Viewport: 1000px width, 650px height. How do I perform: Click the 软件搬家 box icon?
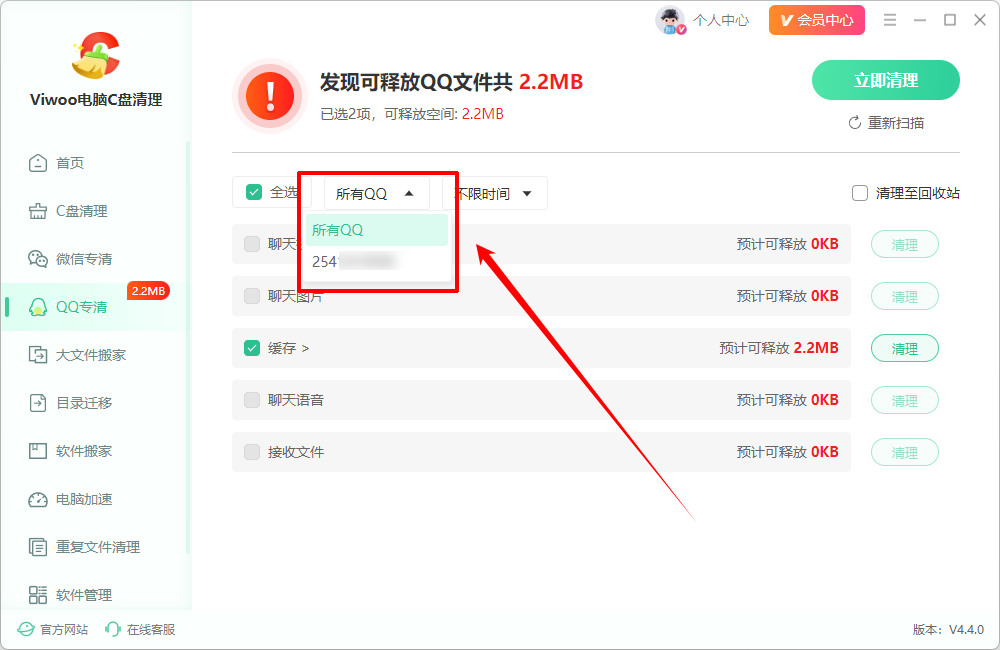click(x=38, y=451)
